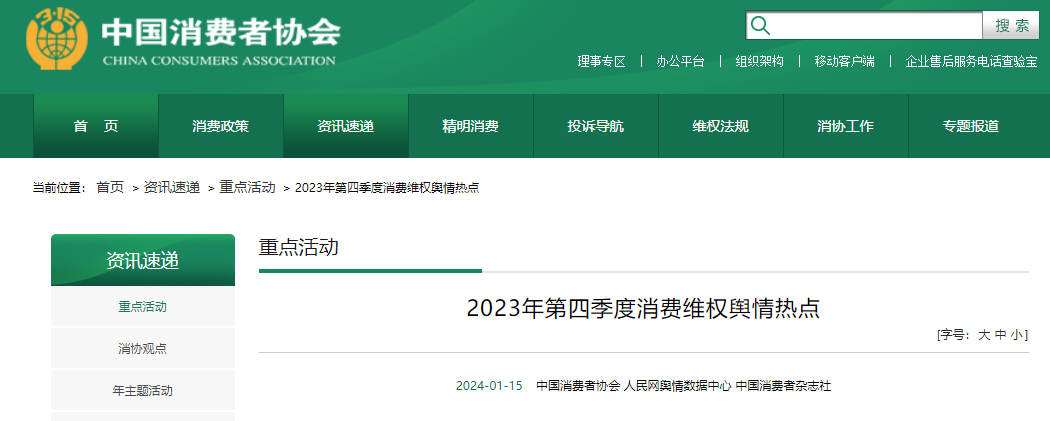The image size is (1050, 421).
Task: Open the 投诉导航 navigation tab
Action: pos(595,126)
